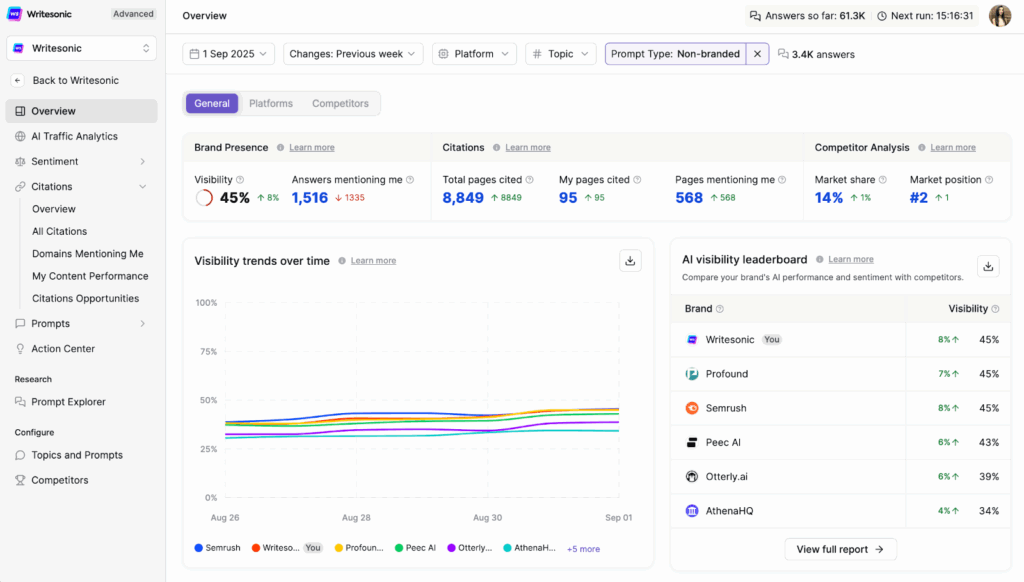1024x582 pixels.
Task: Open the 1 Sep 2025 date picker
Action: point(227,53)
